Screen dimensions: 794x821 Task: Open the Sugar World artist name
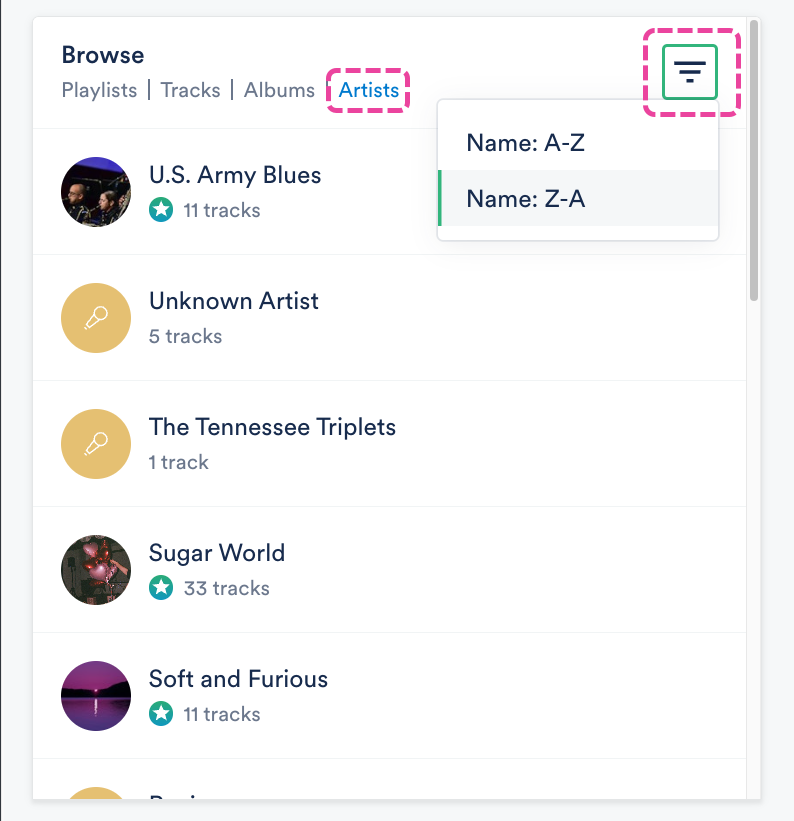click(x=217, y=553)
